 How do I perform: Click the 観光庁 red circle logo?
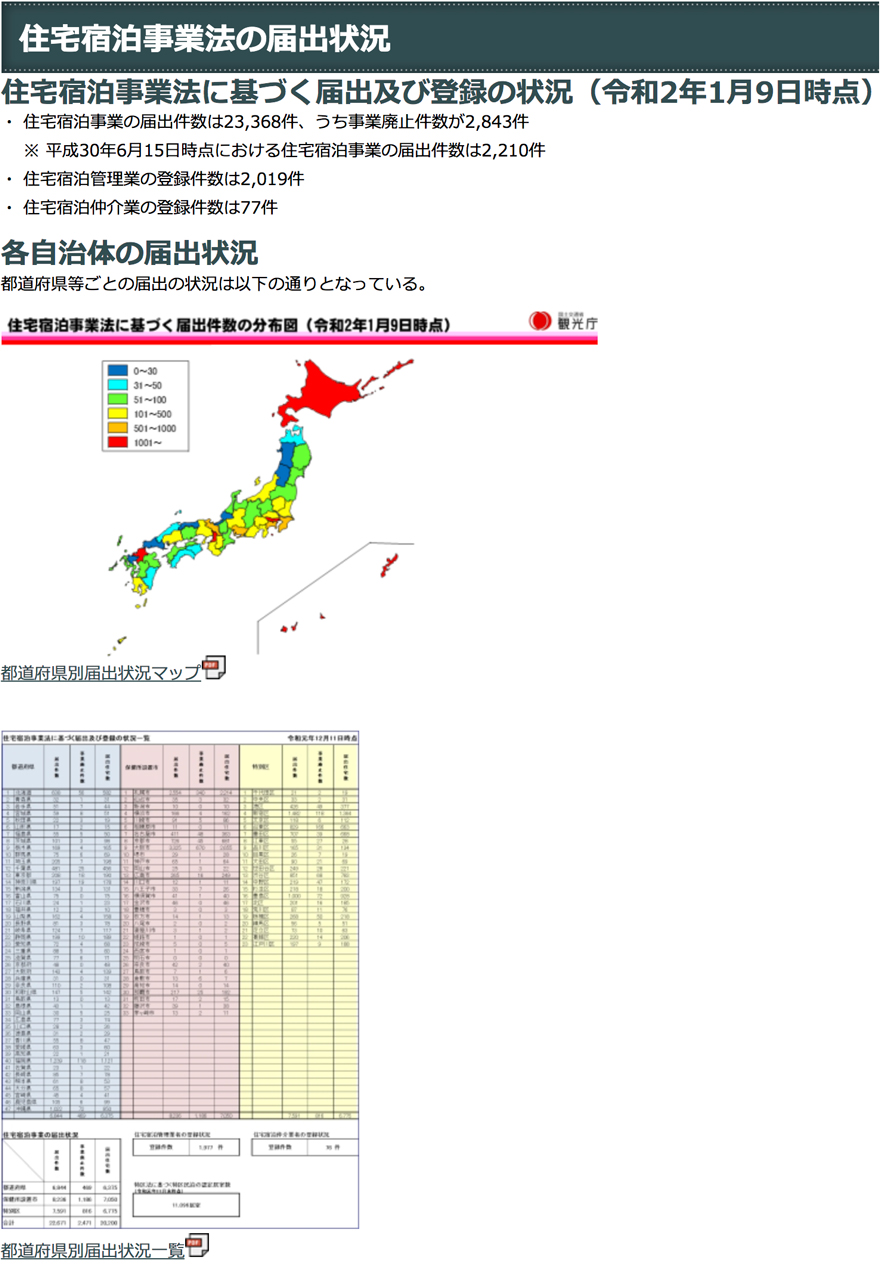[x=541, y=322]
